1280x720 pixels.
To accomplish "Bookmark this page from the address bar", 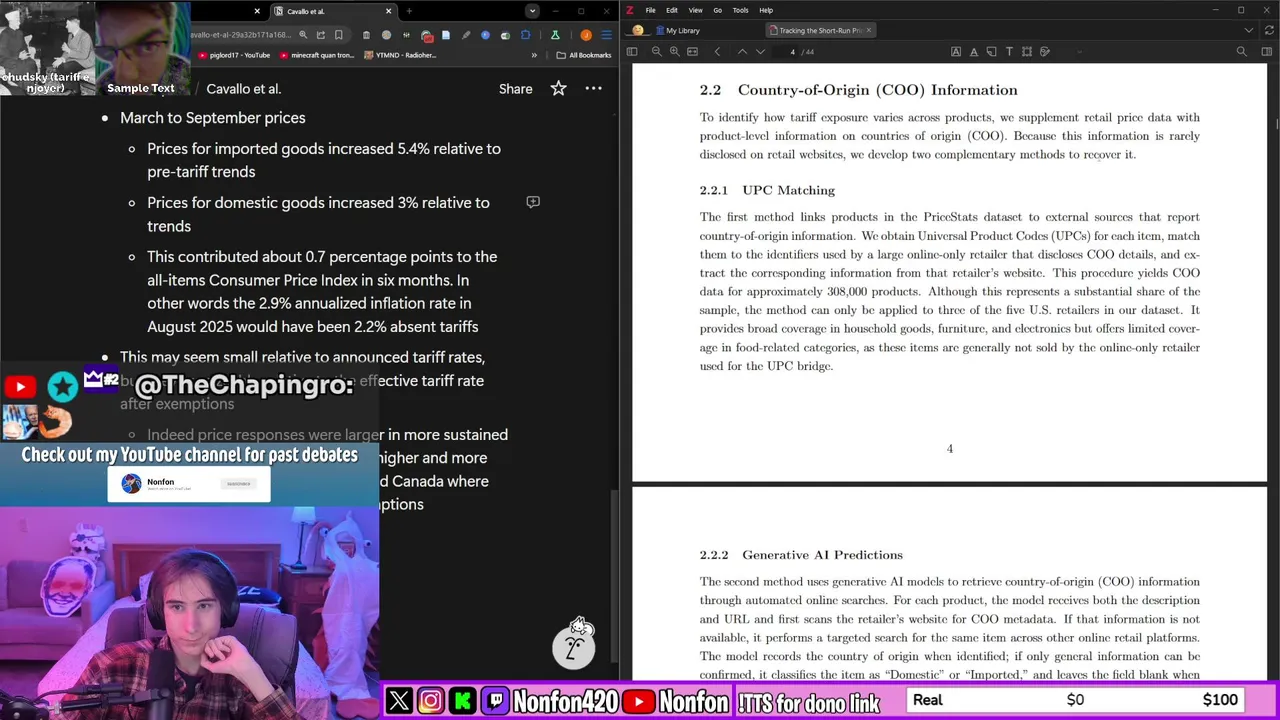I will coord(338,35).
